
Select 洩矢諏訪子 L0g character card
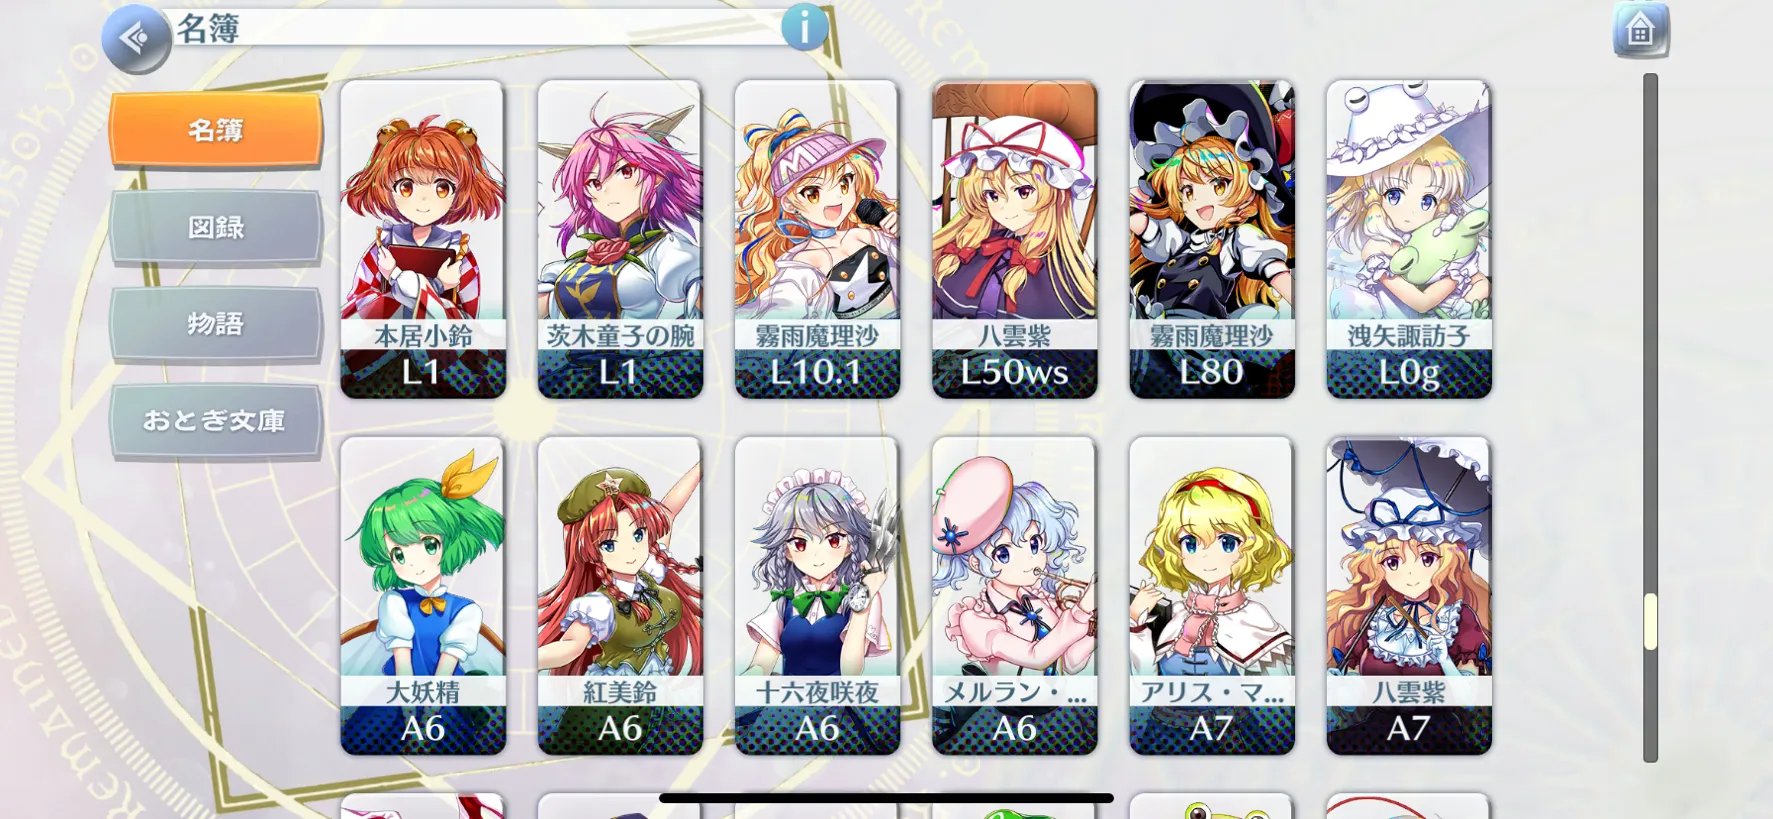coord(1409,239)
